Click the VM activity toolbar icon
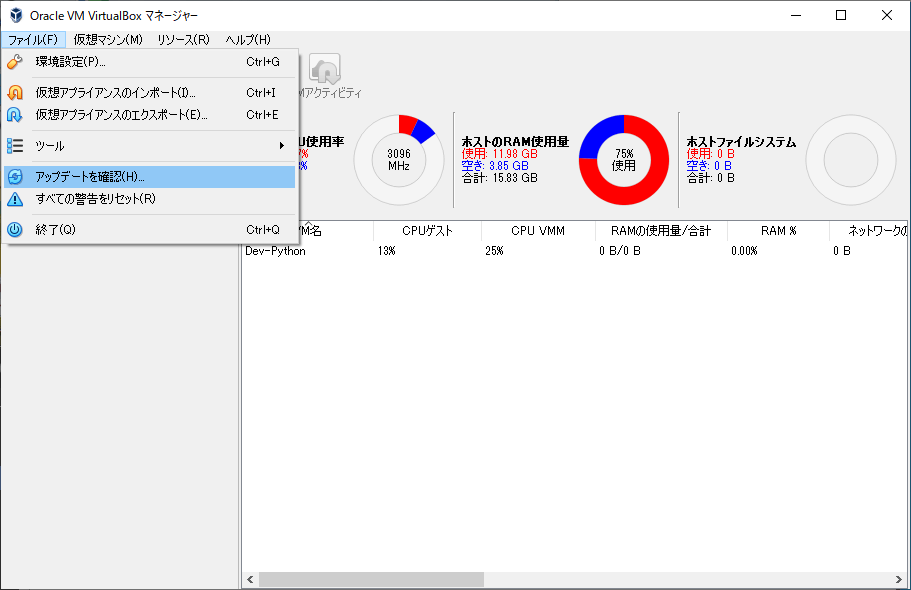This screenshot has height=590, width=911. tap(325, 70)
